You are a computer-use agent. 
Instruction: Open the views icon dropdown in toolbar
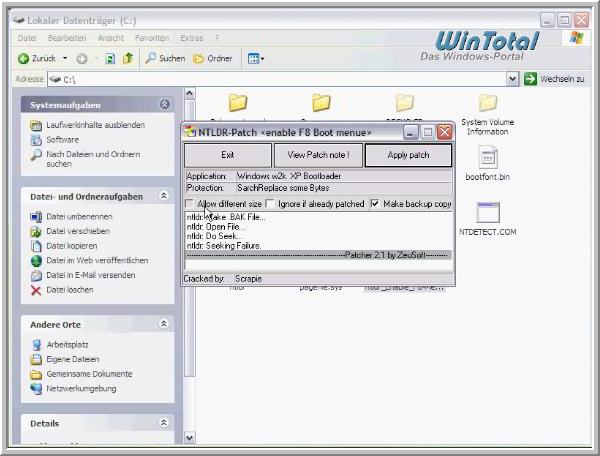256,59
